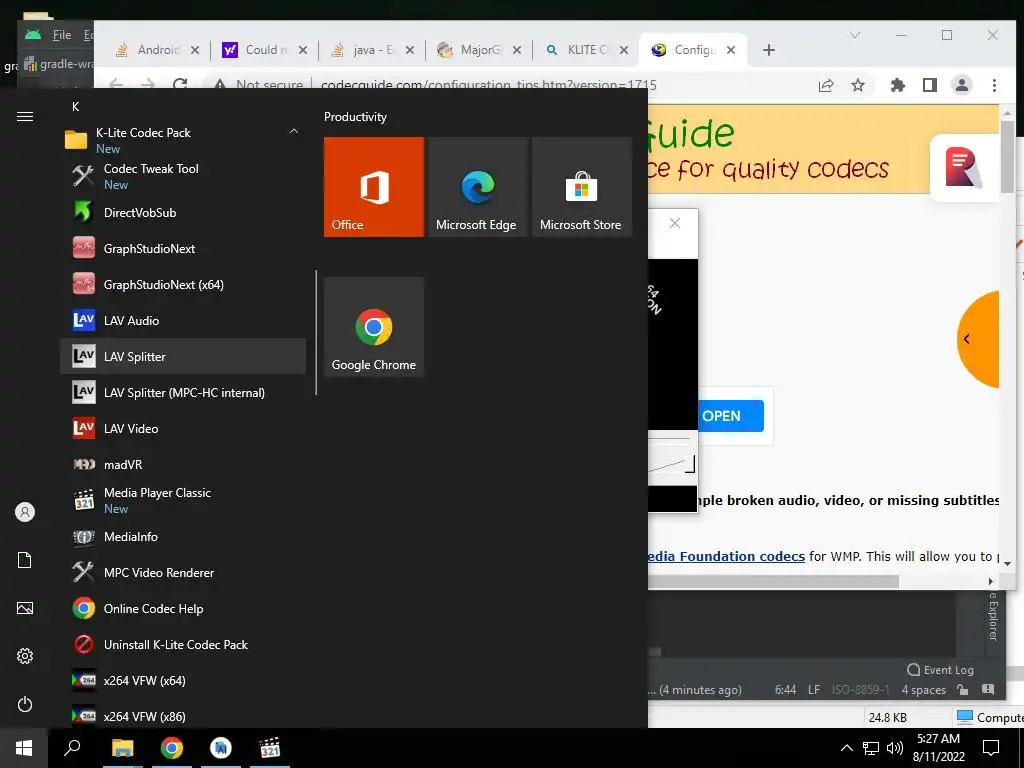Screen dimensions: 1024x768
Task: Open GraphStudioNext (x64) entry
Action: [x=183, y=284]
